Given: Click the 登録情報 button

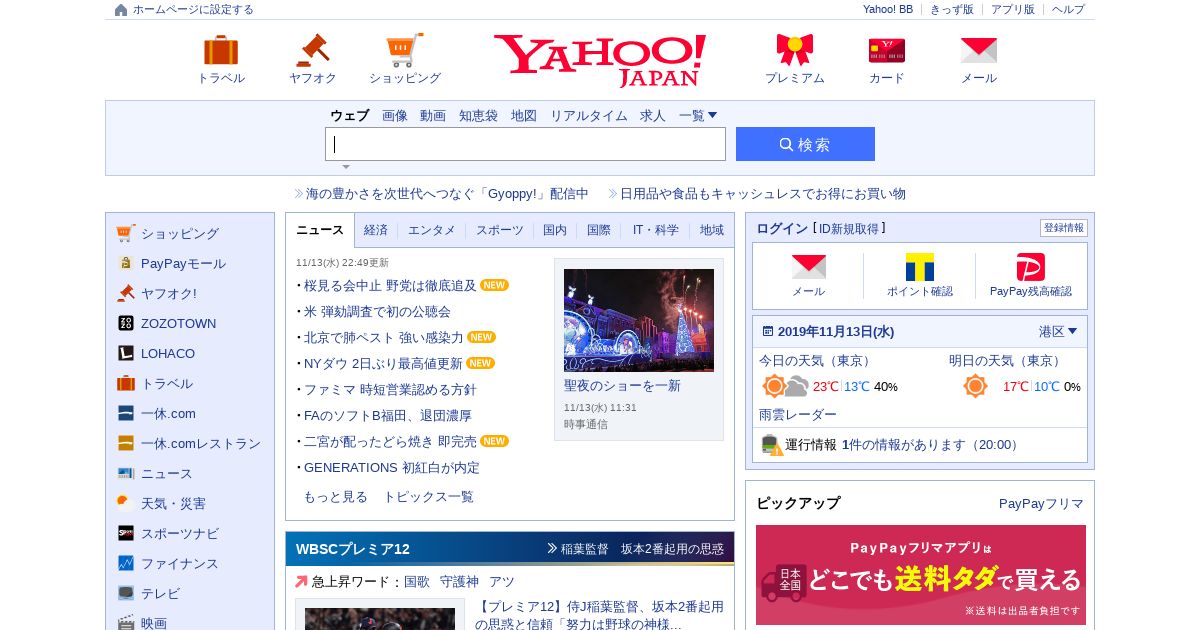Looking at the screenshot, I should 1064,228.
